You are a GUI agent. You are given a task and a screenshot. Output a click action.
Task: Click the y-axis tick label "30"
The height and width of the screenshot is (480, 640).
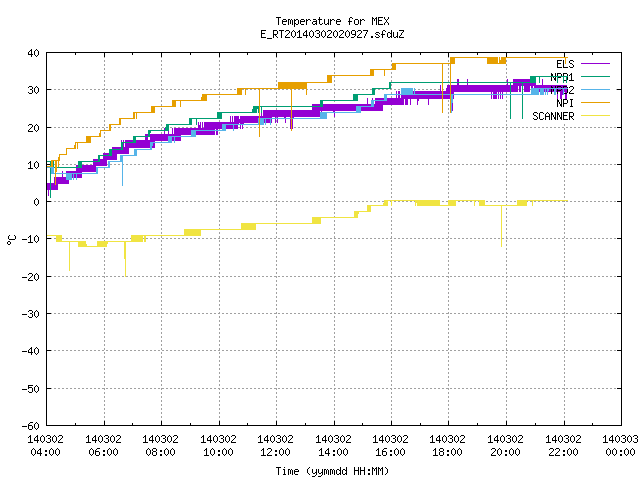pos(33,90)
